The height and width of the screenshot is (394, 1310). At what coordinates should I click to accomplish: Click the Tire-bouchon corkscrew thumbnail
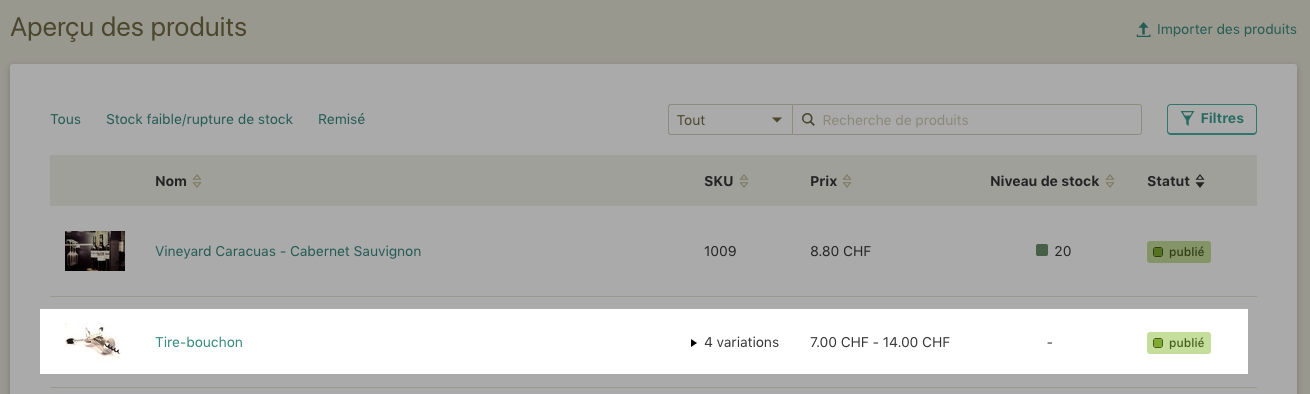pyautogui.click(x=95, y=341)
